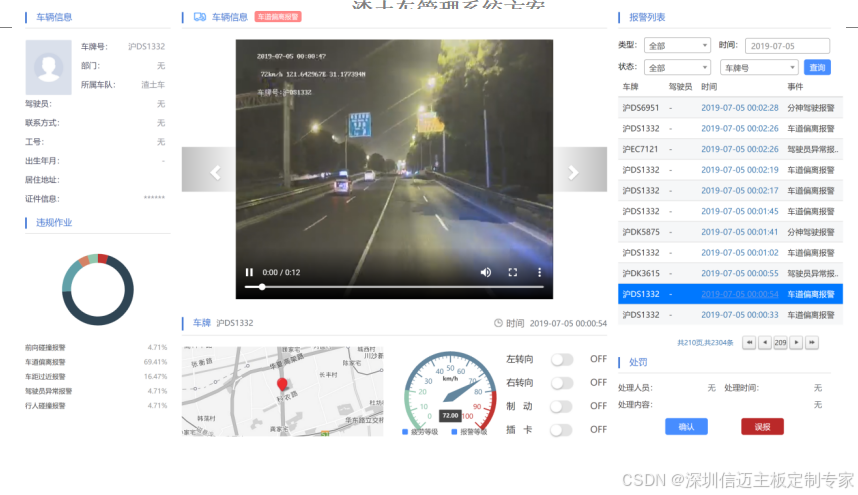The image size is (858, 495).
Task: Click the 查询 search button
Action: point(817,68)
